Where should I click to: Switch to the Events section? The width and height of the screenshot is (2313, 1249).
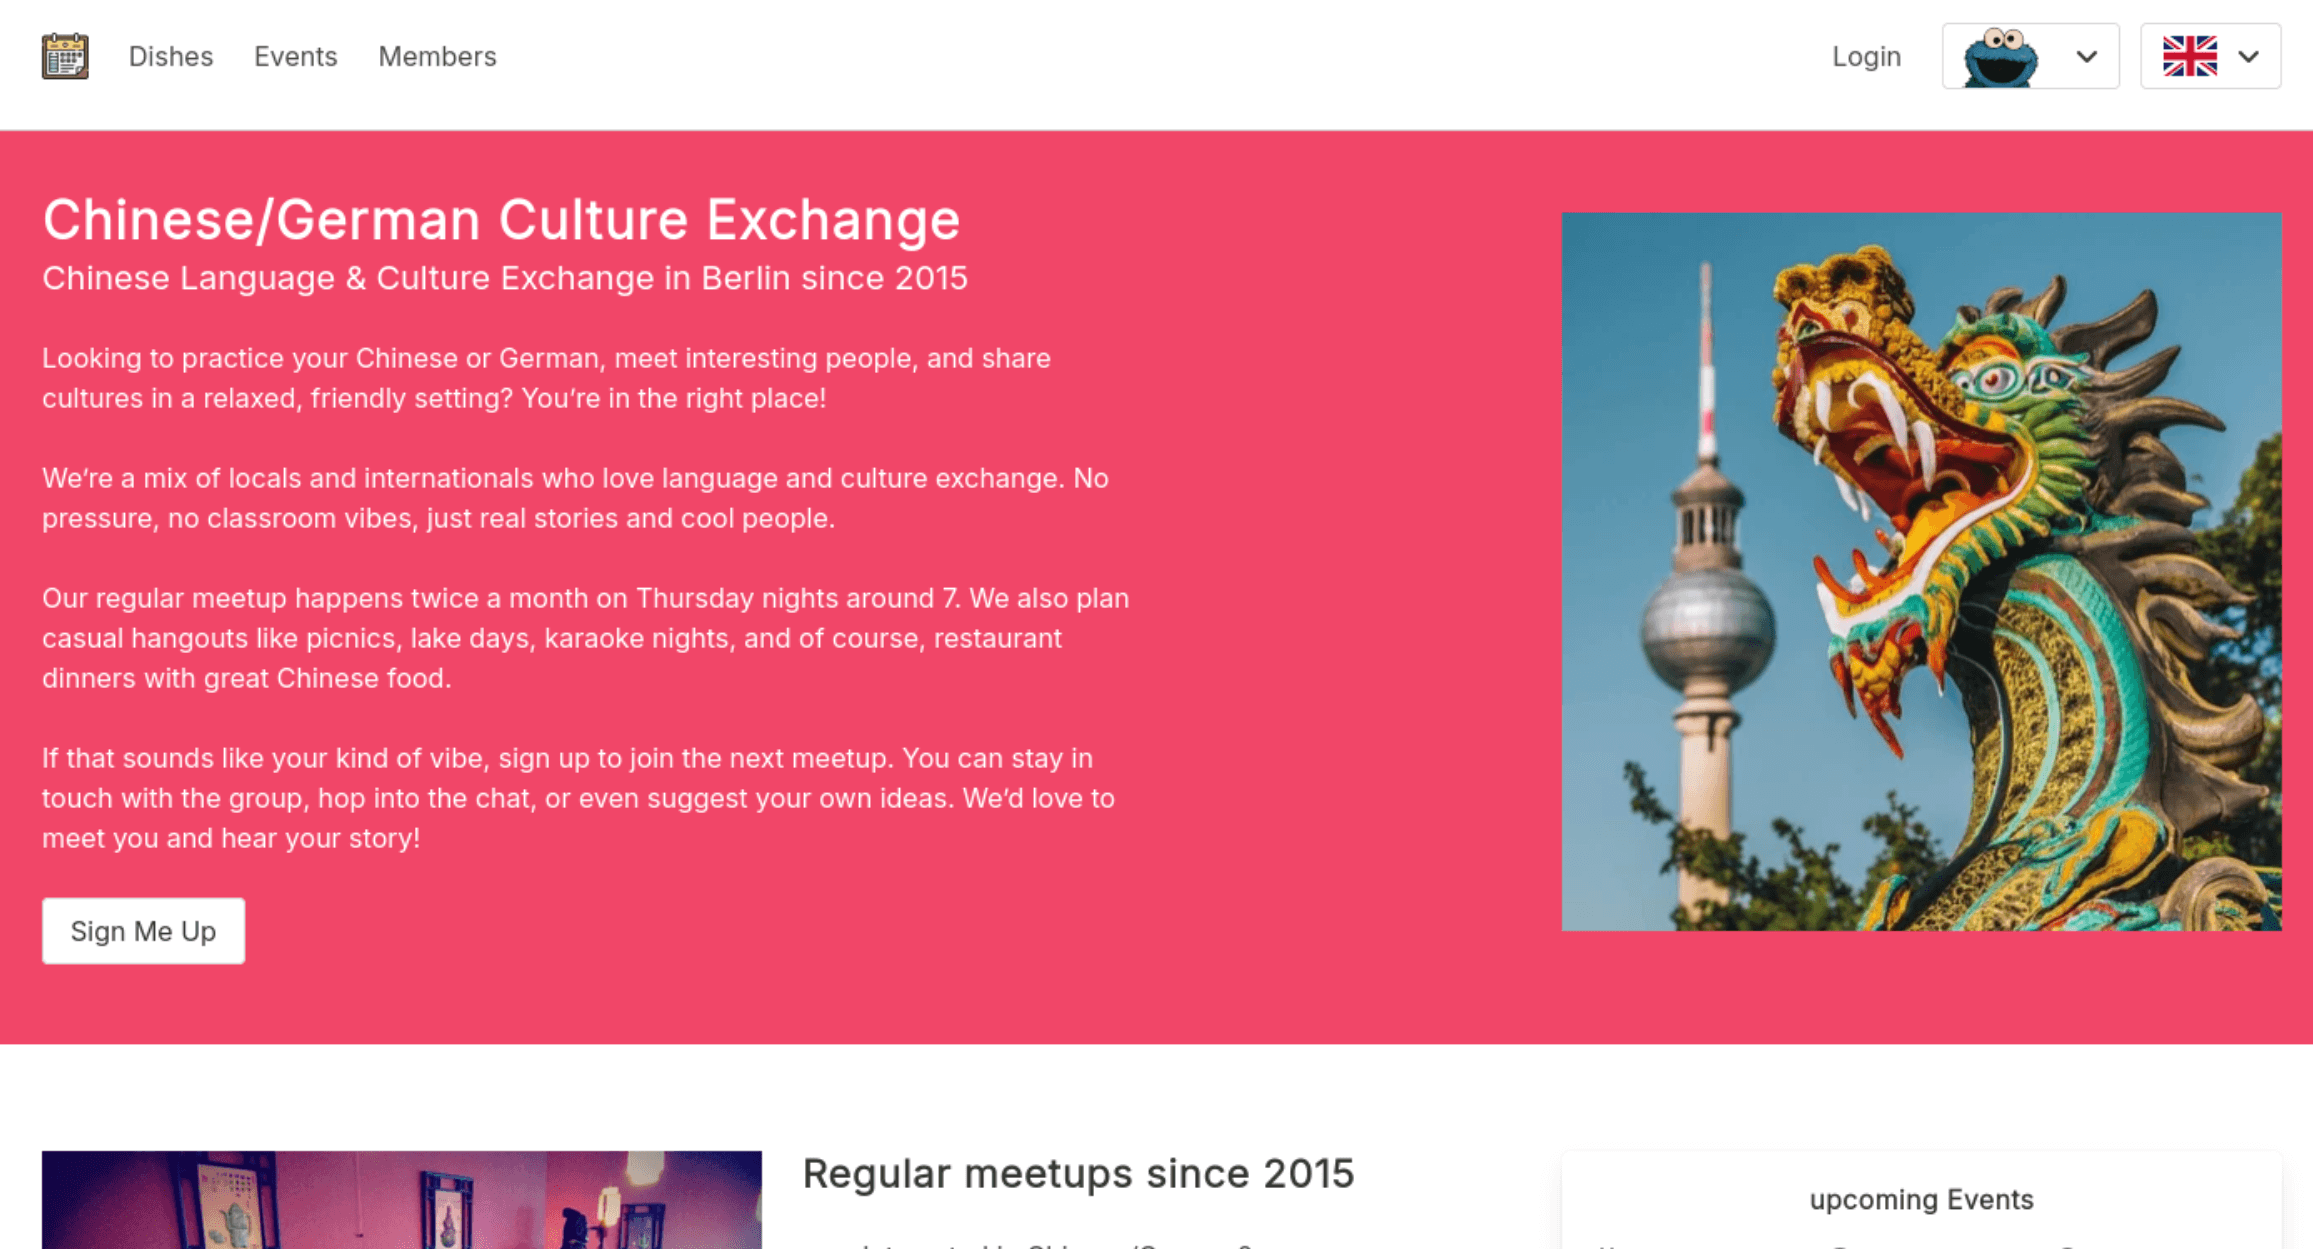[x=295, y=57]
